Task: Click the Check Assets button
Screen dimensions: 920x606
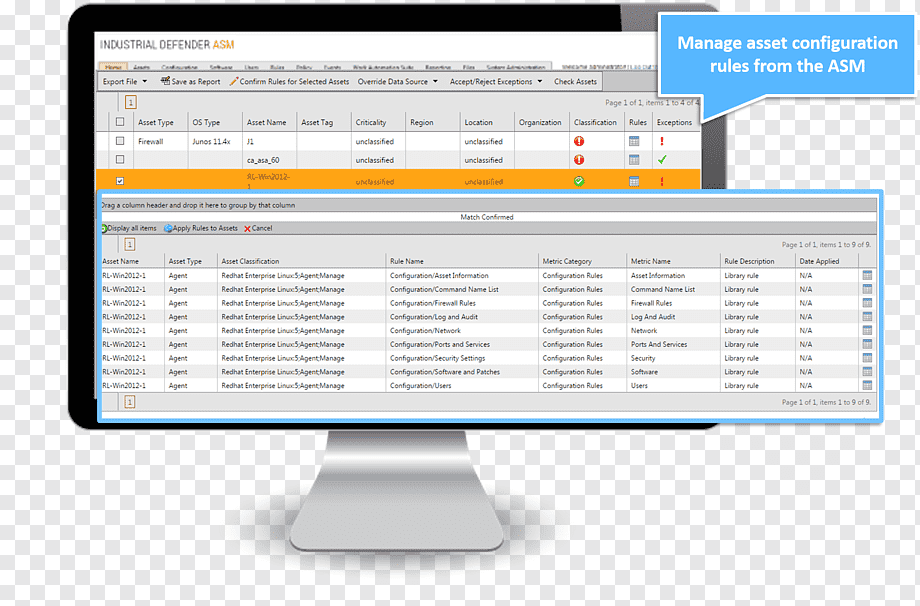Action: pos(575,82)
